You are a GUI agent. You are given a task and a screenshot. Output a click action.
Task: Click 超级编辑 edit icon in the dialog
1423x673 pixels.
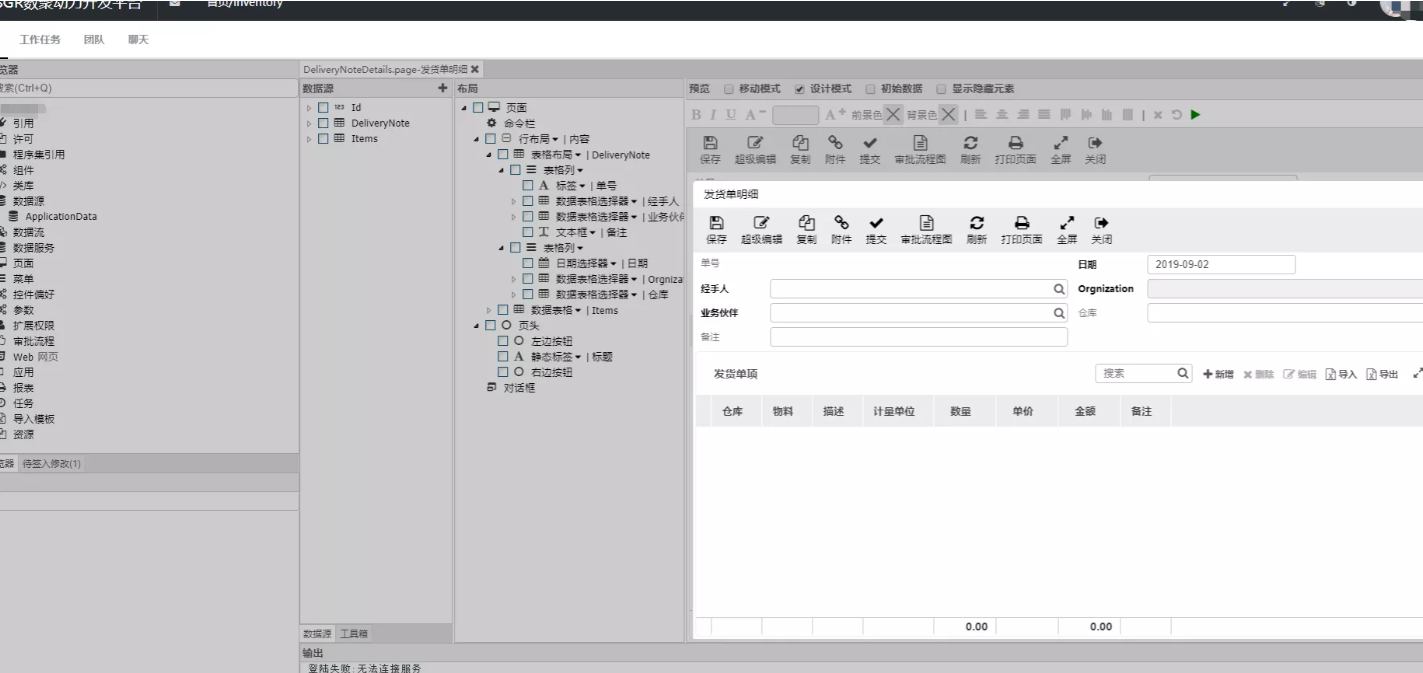point(761,223)
